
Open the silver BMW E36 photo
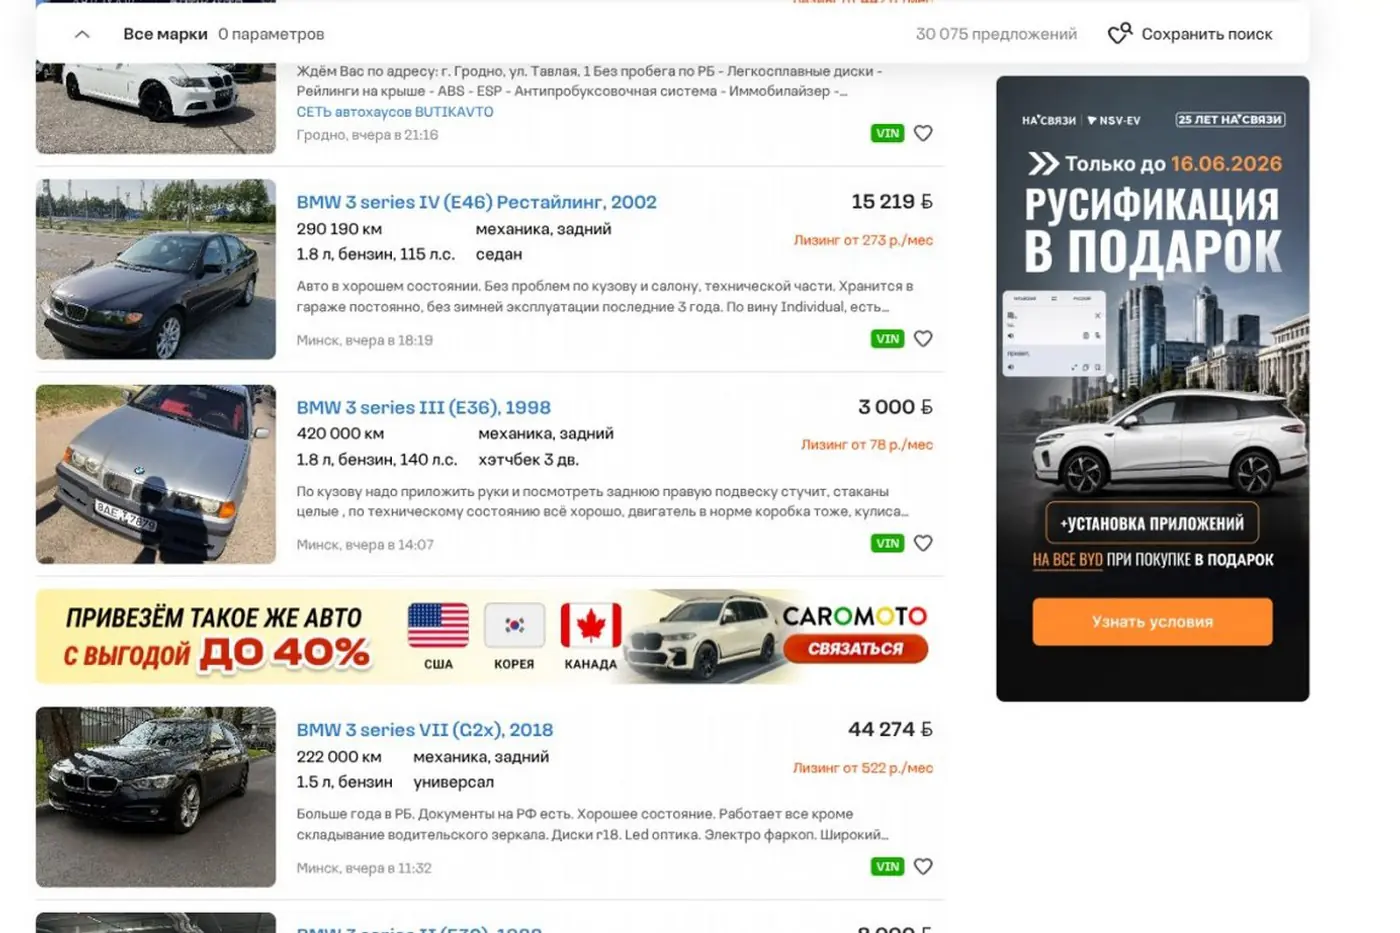(x=156, y=474)
